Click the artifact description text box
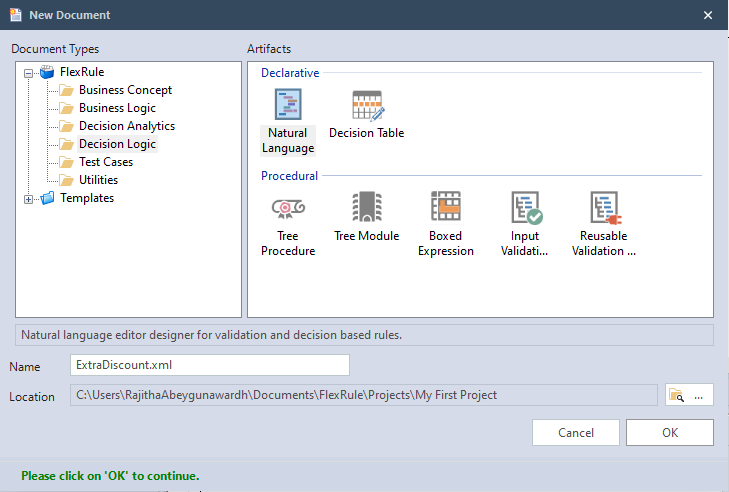Screen dimensions: 729x492 tap(364, 335)
